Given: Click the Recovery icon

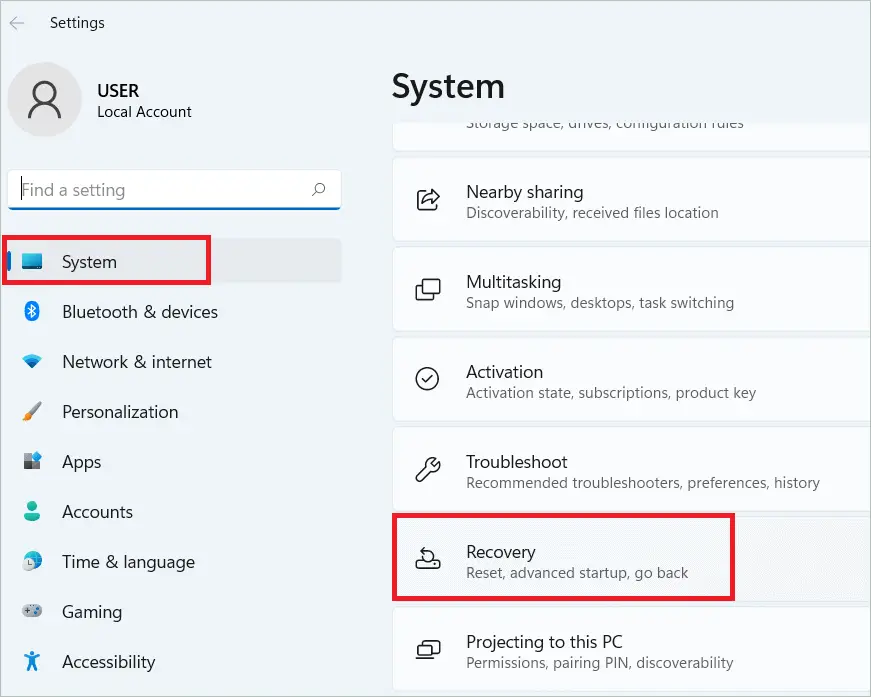Looking at the screenshot, I should tap(428, 560).
